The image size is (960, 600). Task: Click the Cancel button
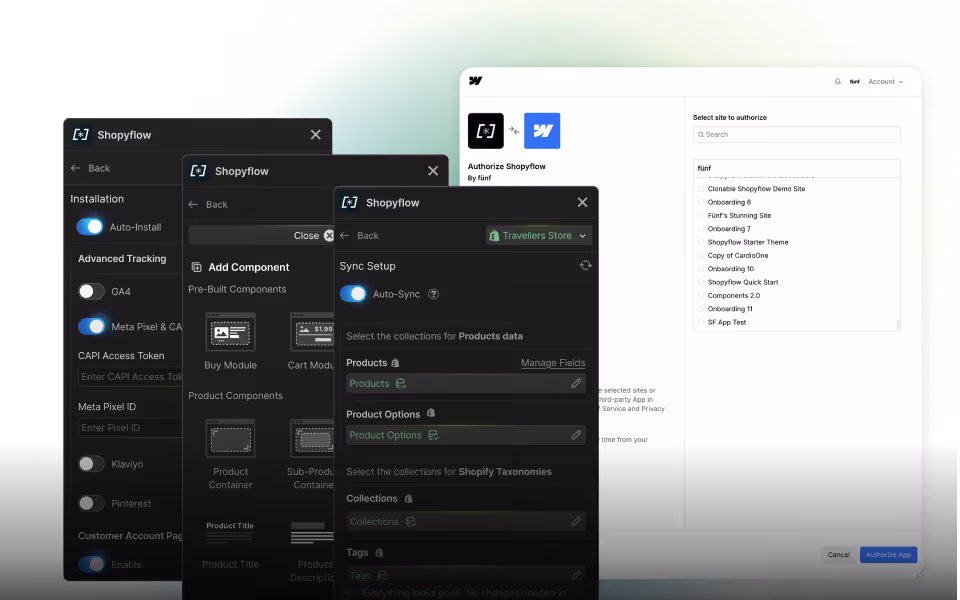[x=838, y=555]
